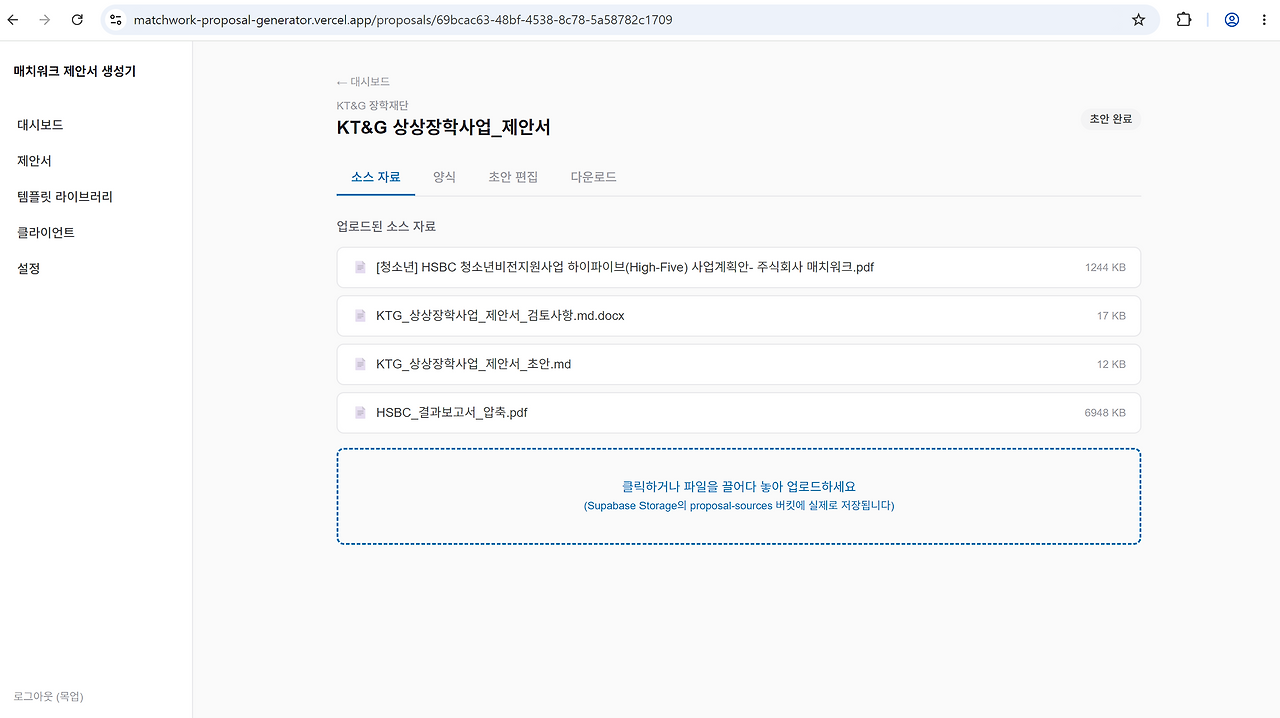Click file icon of 제안서_초안.md row
Viewport: 1280px width, 718px height.
(x=360, y=364)
